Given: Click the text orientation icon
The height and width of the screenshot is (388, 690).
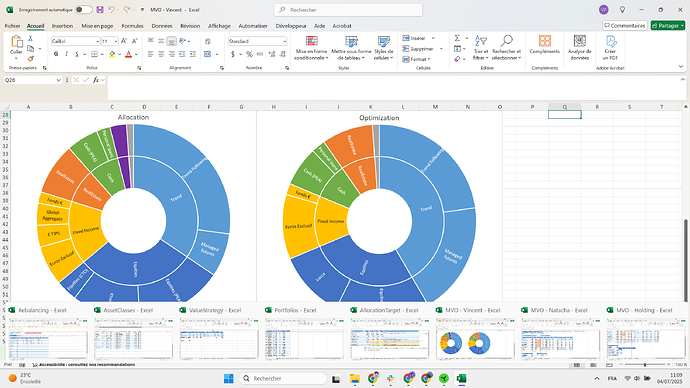Looking at the screenshot, I should pyautogui.click(x=183, y=41).
